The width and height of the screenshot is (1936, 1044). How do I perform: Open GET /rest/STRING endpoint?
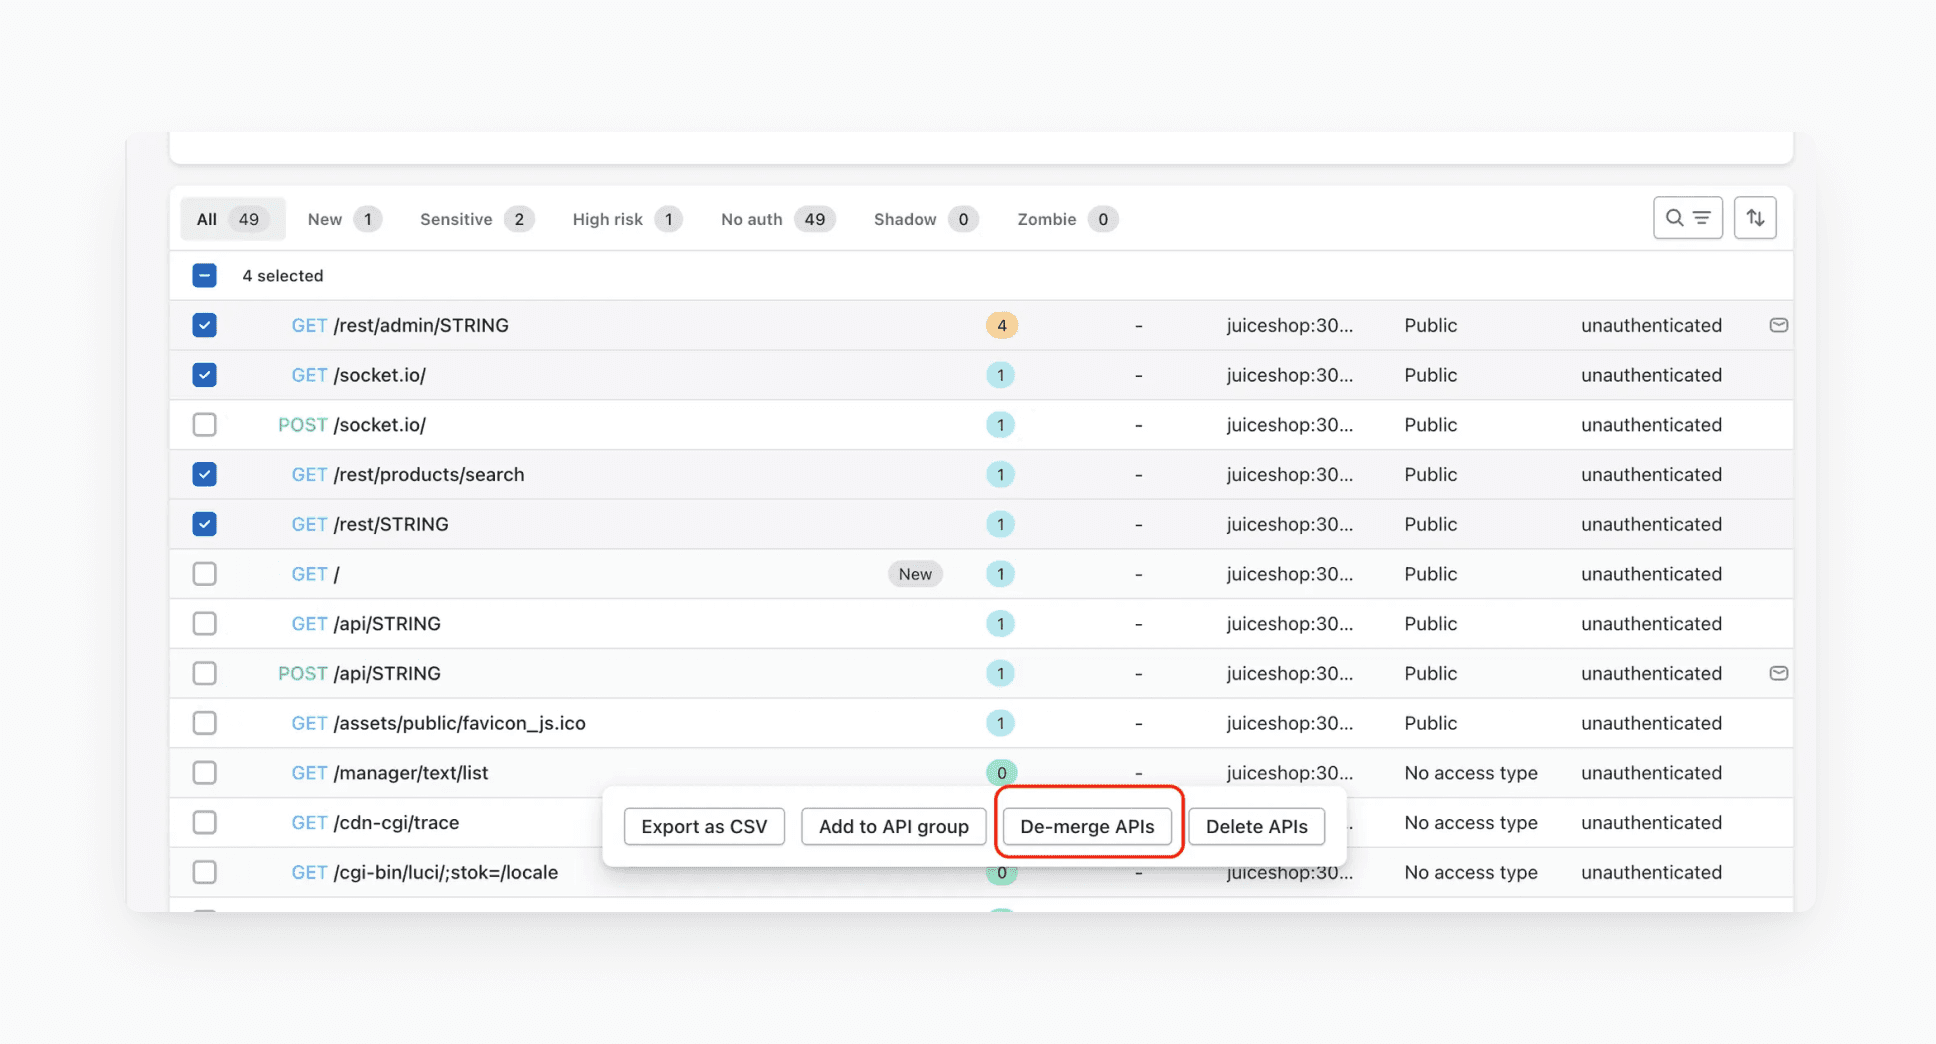370,524
